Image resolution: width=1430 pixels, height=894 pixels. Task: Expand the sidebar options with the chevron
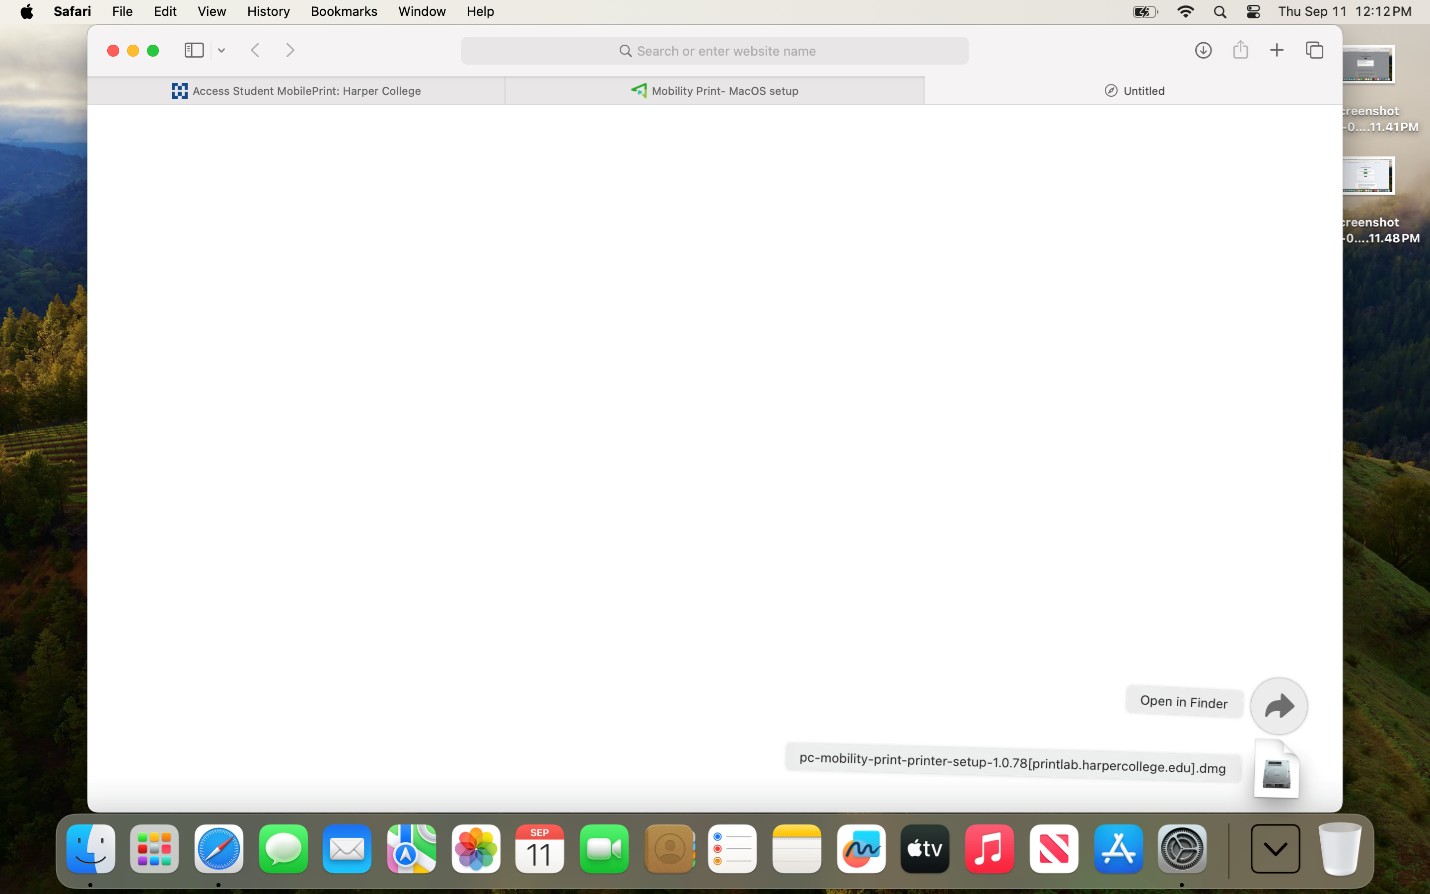click(221, 50)
